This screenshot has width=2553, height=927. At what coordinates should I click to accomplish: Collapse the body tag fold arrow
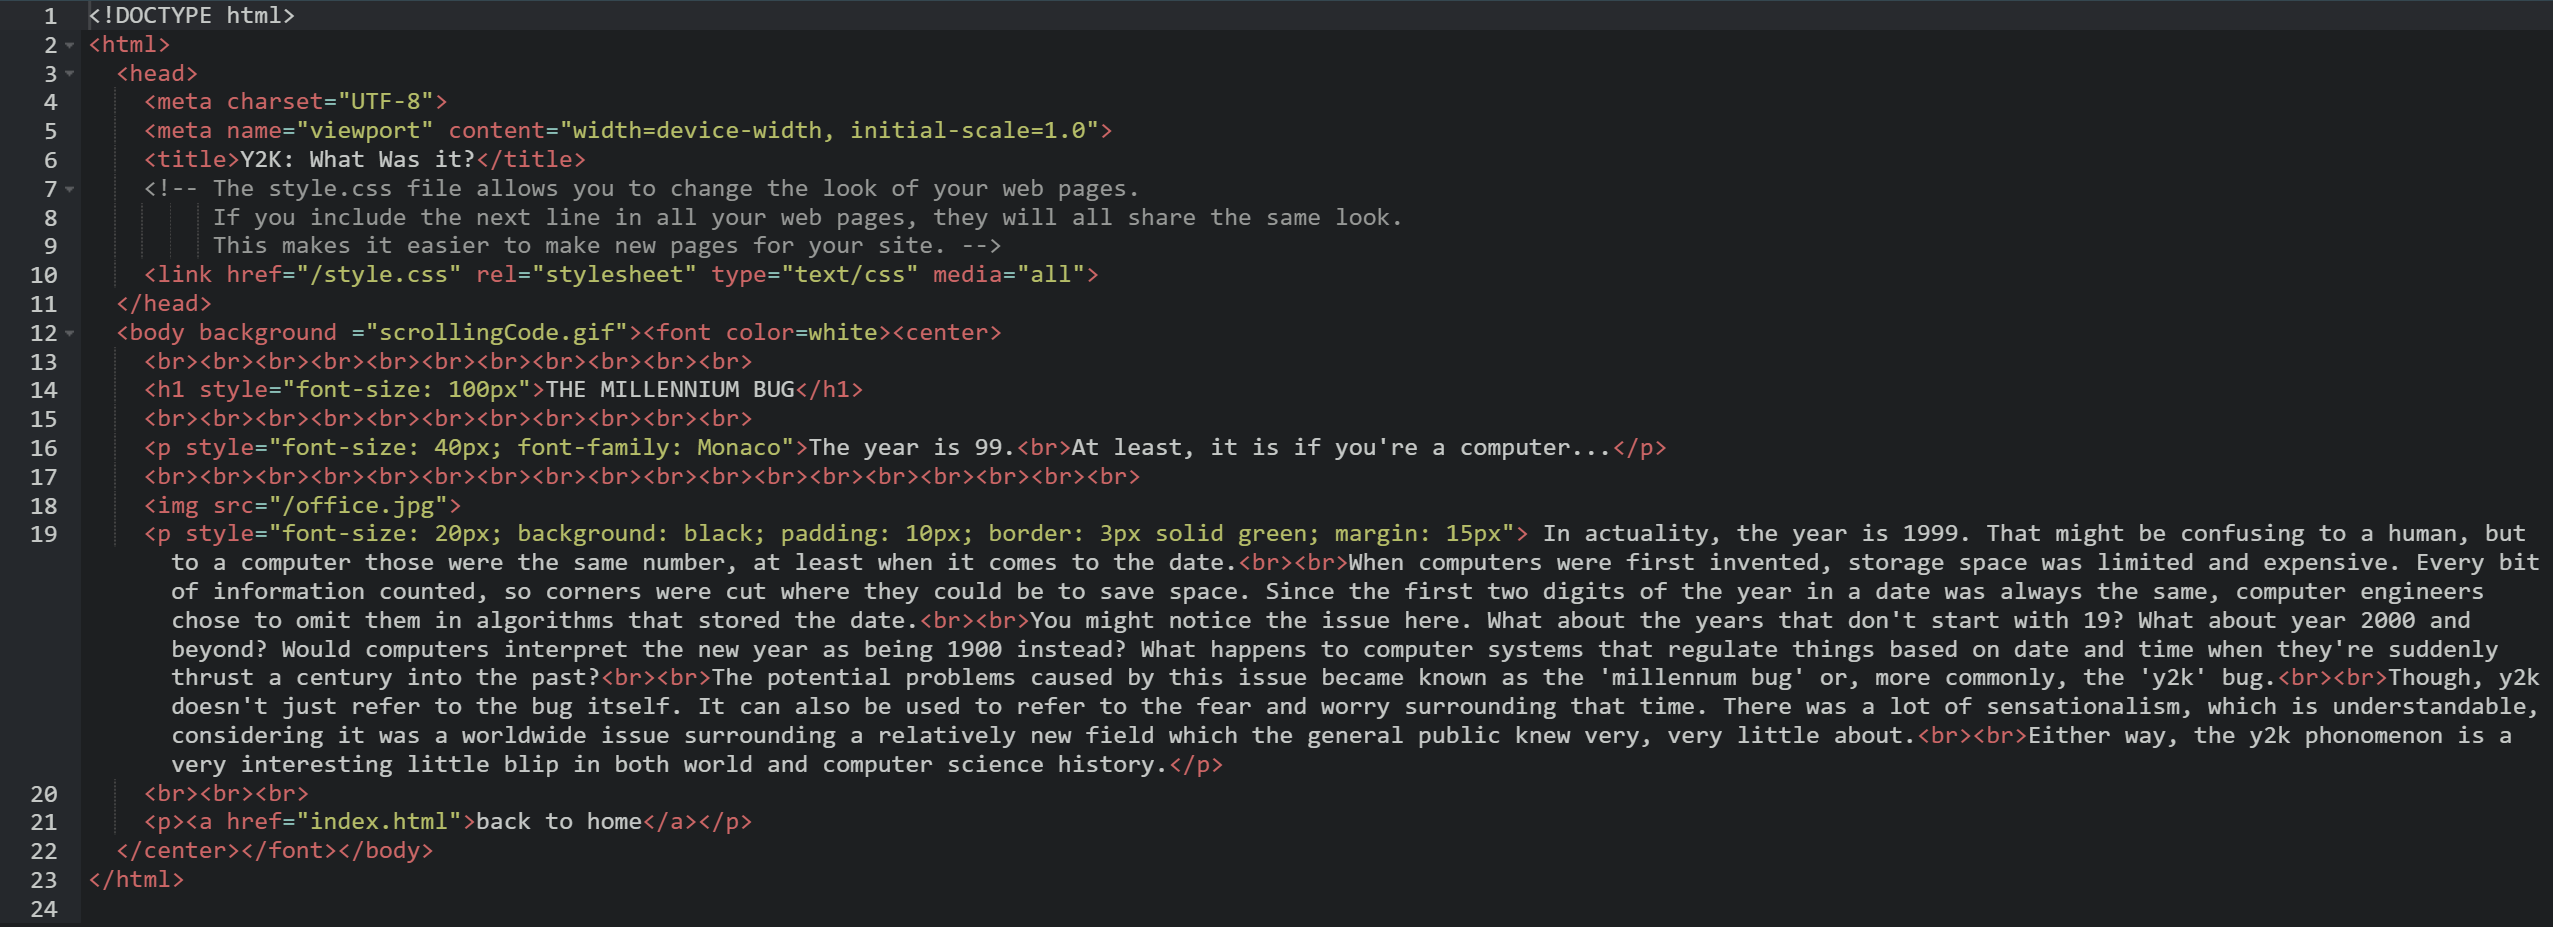pyautogui.click(x=69, y=333)
